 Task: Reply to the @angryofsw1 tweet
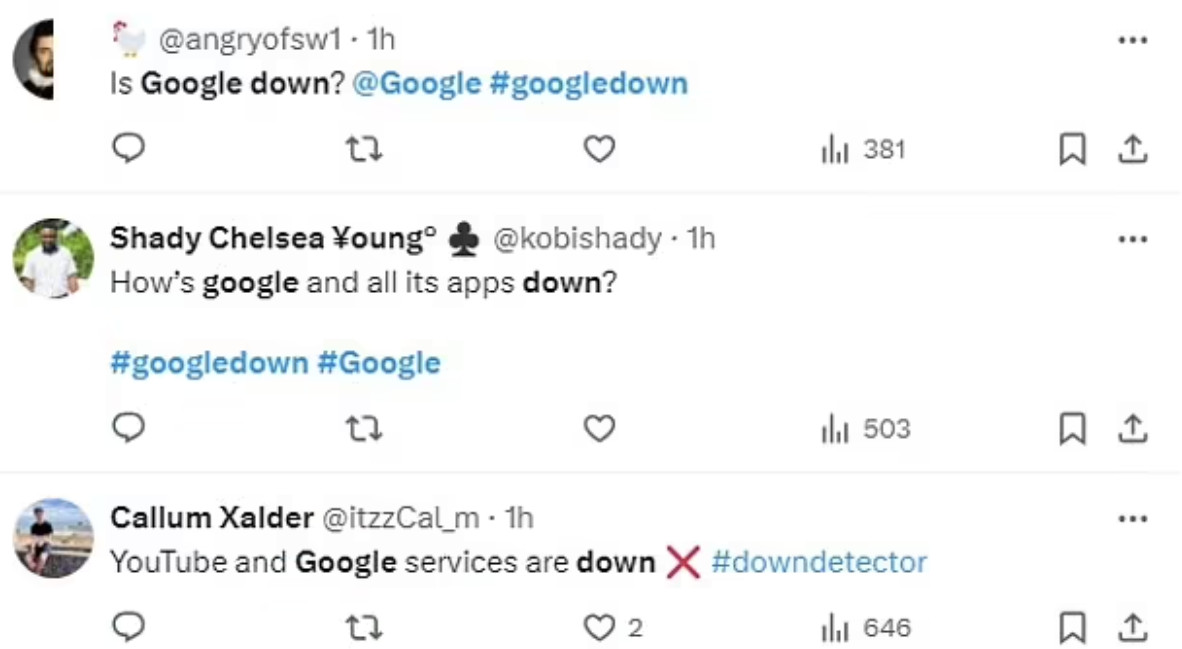(128, 150)
